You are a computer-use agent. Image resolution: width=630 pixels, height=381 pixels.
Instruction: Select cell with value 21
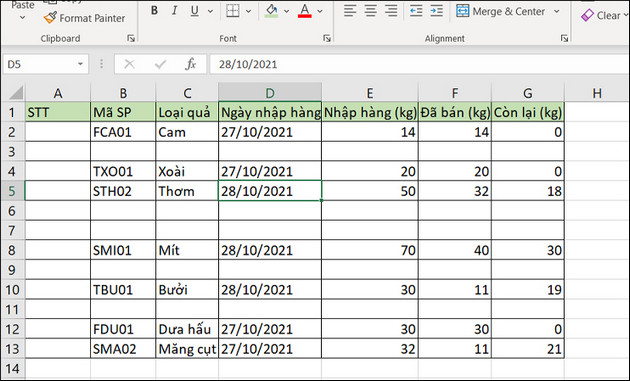[528, 349]
